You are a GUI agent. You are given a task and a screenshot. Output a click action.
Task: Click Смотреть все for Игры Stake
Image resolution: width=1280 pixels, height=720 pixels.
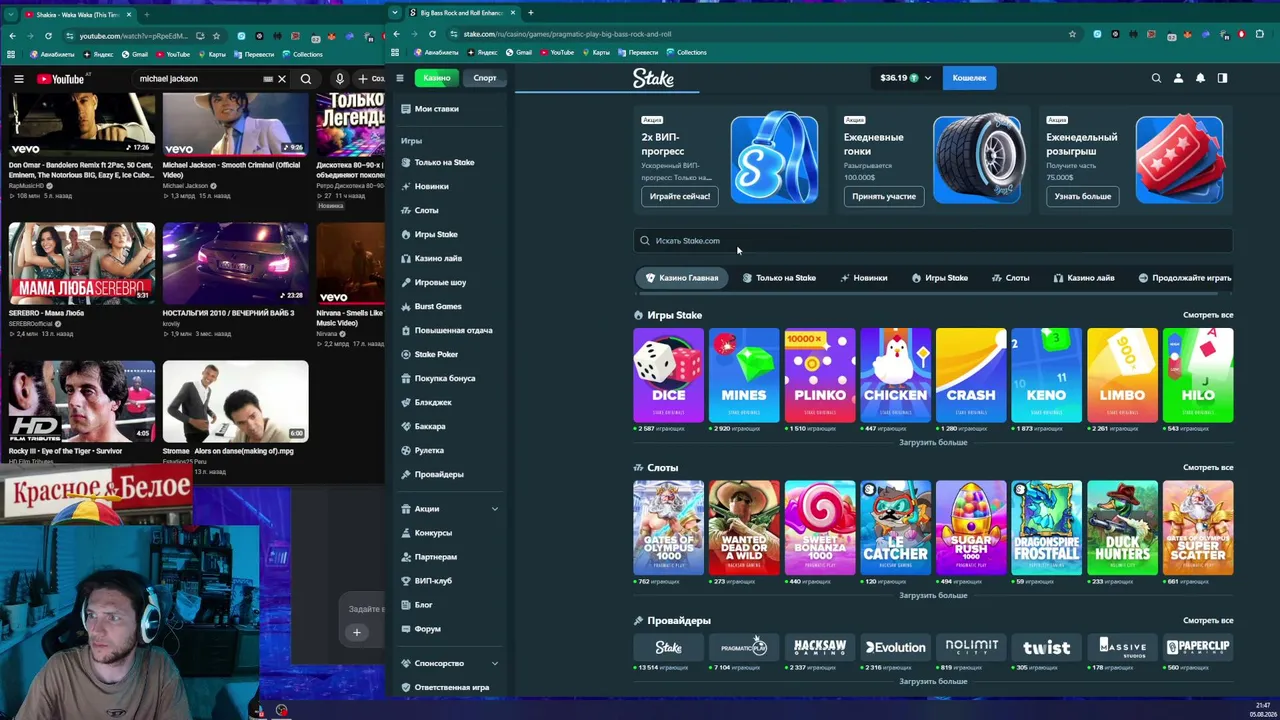(1208, 315)
